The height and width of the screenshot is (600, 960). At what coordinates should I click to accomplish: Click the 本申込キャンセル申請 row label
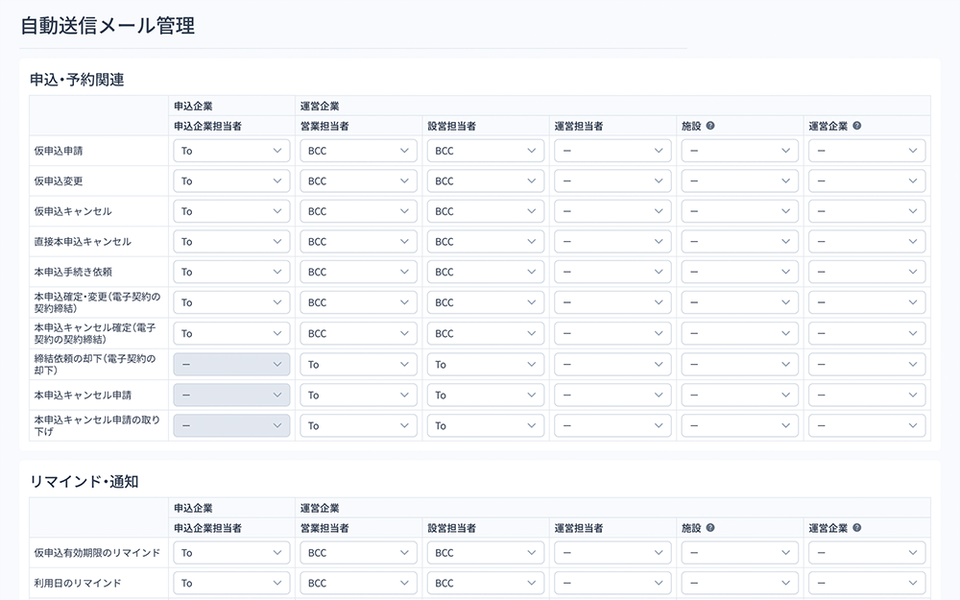point(83,395)
